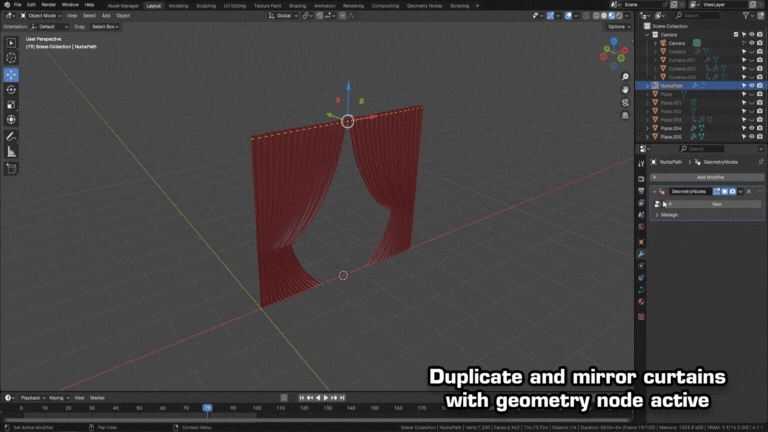Toggle GeometryNodes modifier viewport display

[x=724, y=192]
